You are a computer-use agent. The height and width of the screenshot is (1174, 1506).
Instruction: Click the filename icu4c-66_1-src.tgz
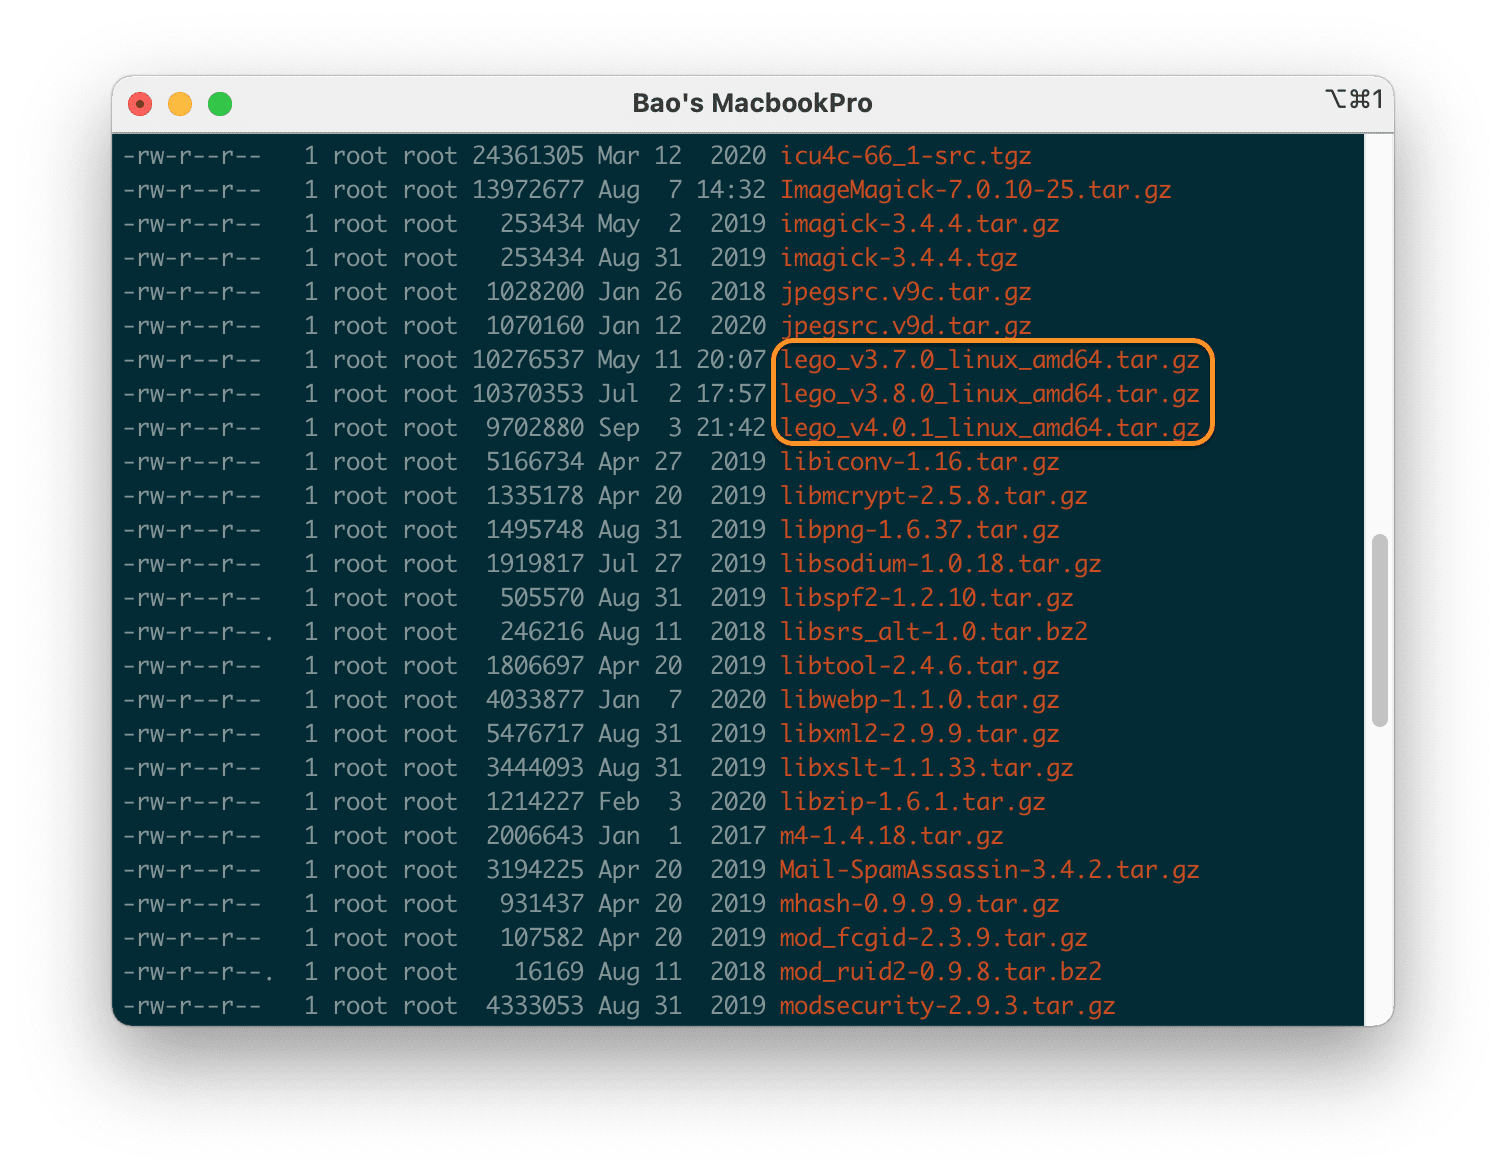pos(905,157)
